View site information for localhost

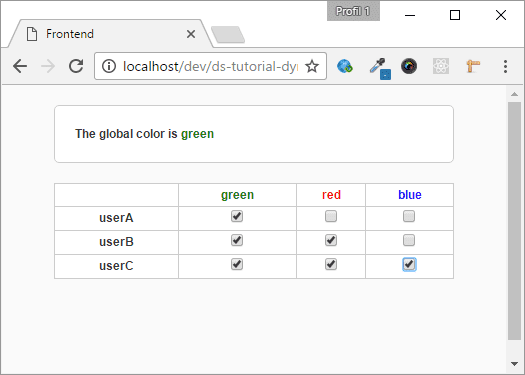tap(109, 66)
